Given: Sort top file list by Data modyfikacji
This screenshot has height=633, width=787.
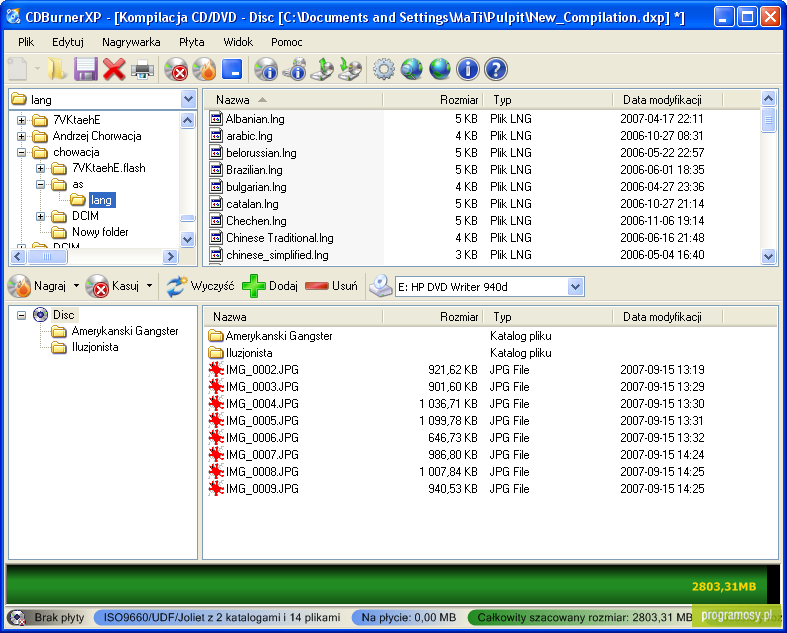Looking at the screenshot, I should pos(668,100).
